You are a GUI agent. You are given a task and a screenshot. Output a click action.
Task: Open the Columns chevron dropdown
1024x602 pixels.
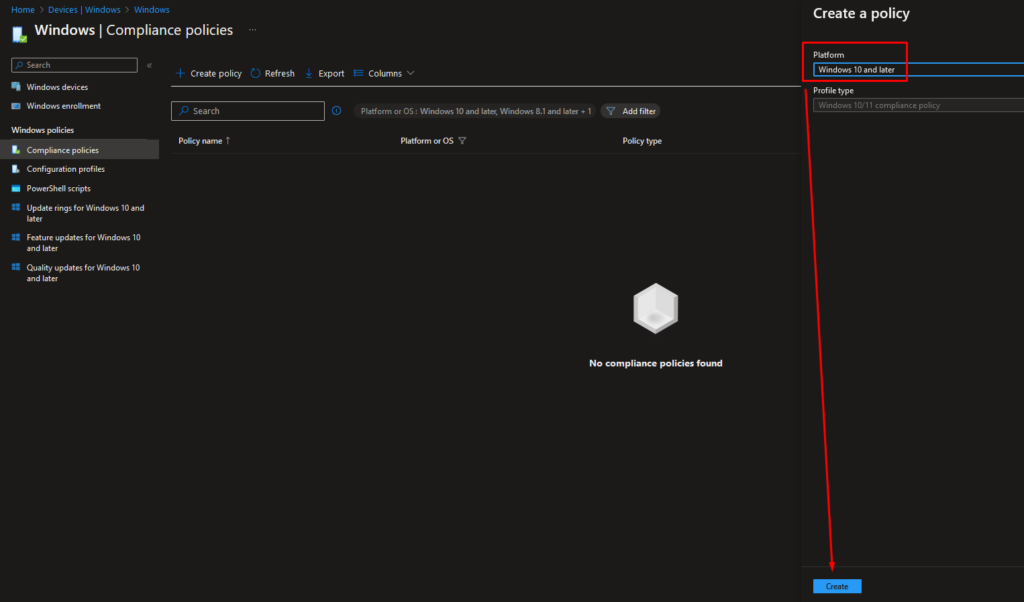[x=410, y=73]
